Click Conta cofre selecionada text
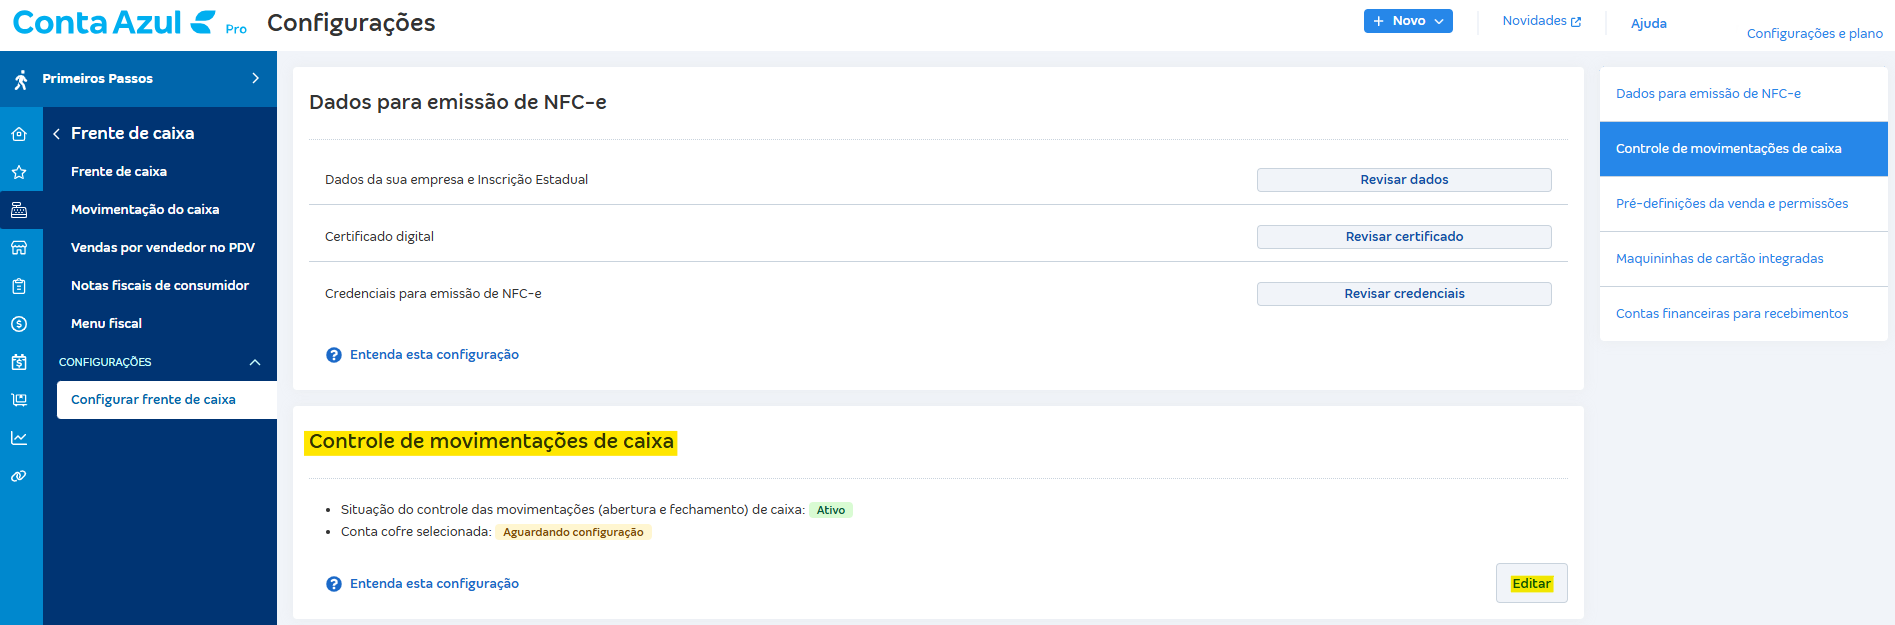 [416, 532]
